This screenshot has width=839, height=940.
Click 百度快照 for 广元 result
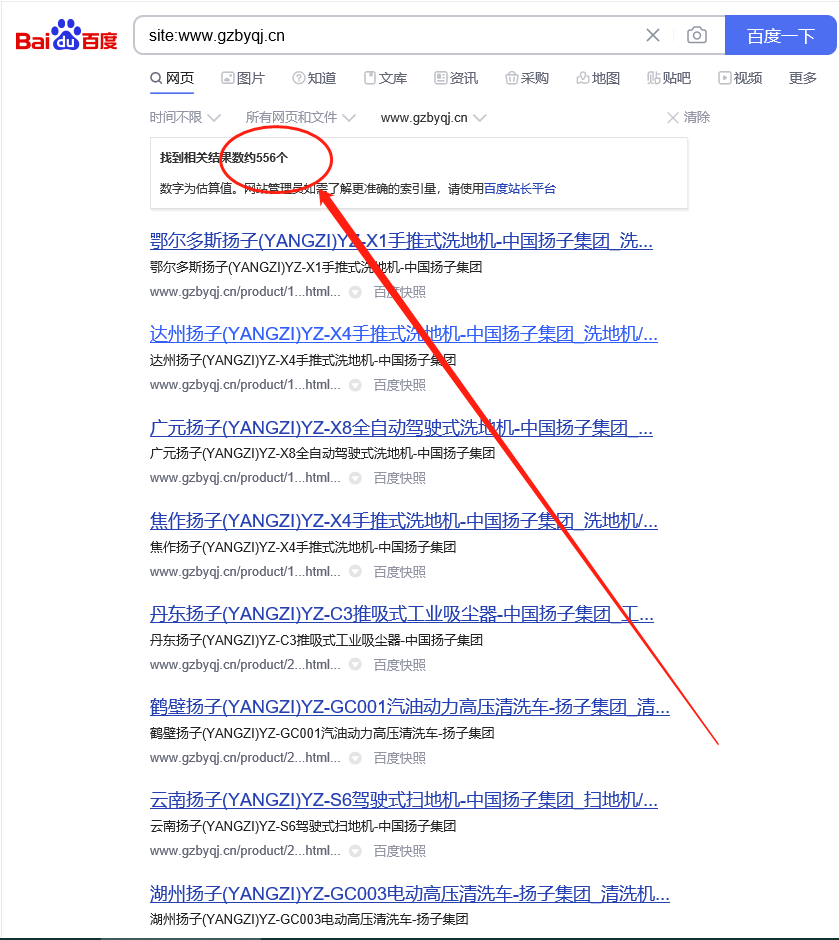400,478
